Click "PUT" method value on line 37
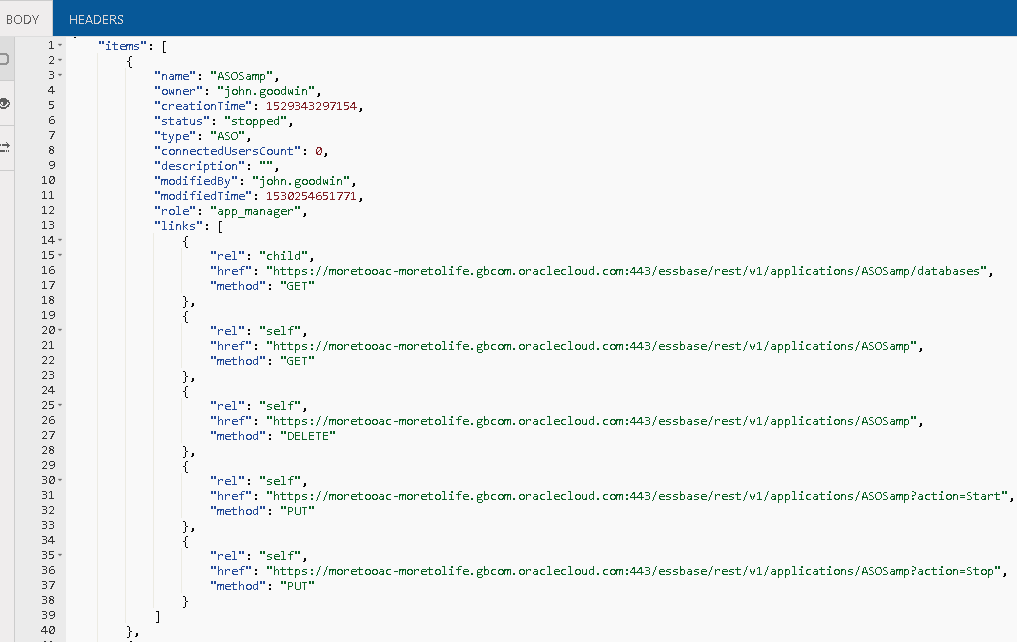The image size is (1017, 642). pos(298,586)
